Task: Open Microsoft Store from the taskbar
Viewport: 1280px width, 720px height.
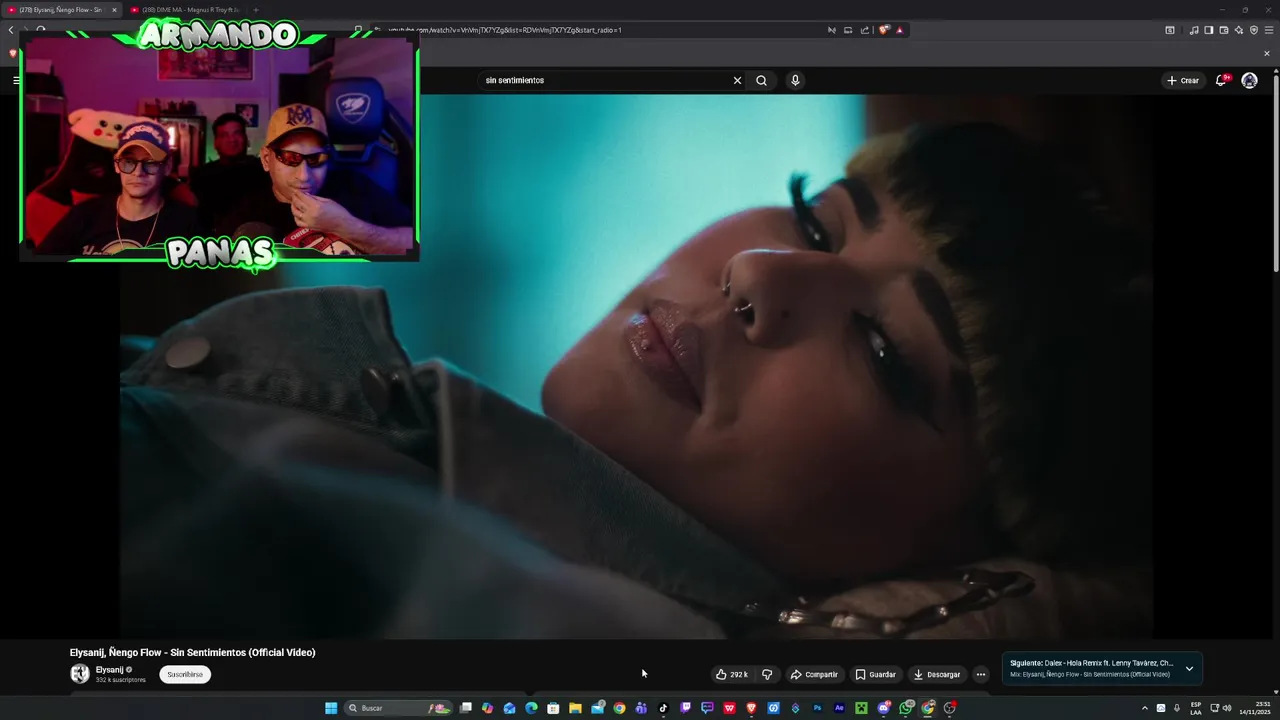Action: tap(553, 708)
